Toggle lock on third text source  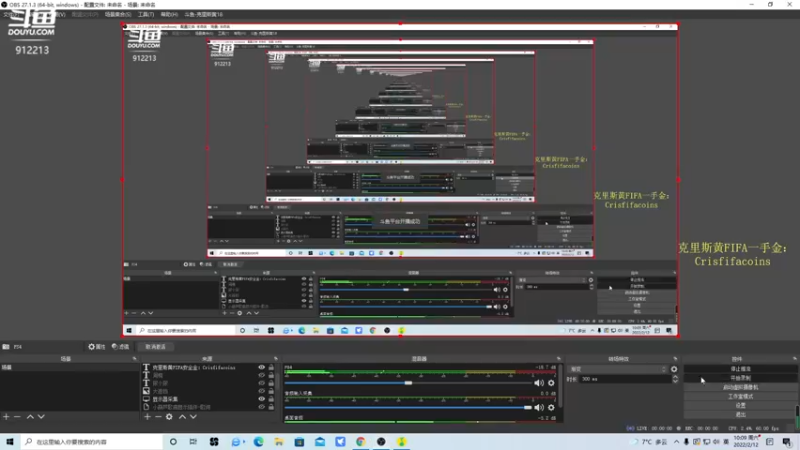(271, 383)
